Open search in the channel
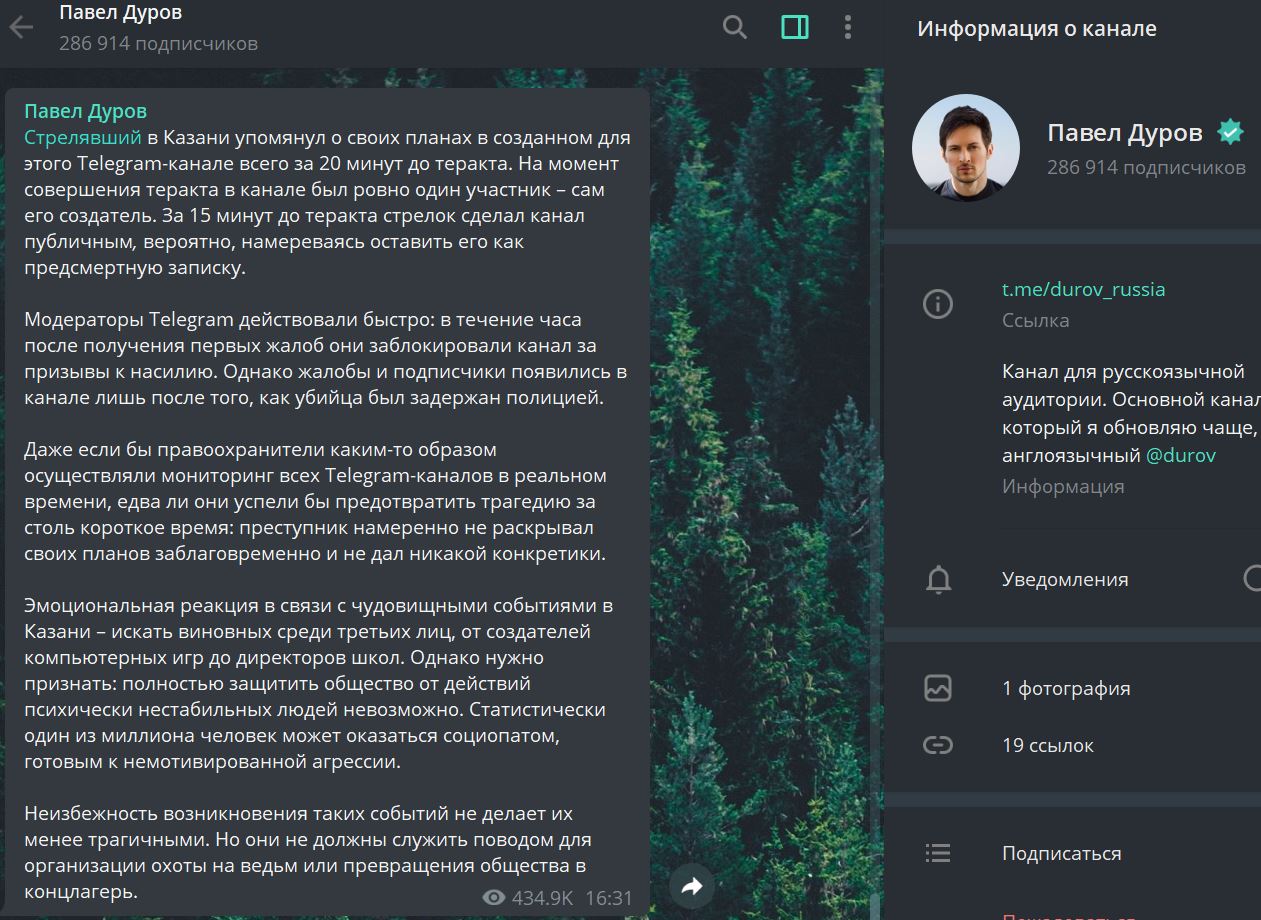The image size is (1261, 920). pos(735,27)
